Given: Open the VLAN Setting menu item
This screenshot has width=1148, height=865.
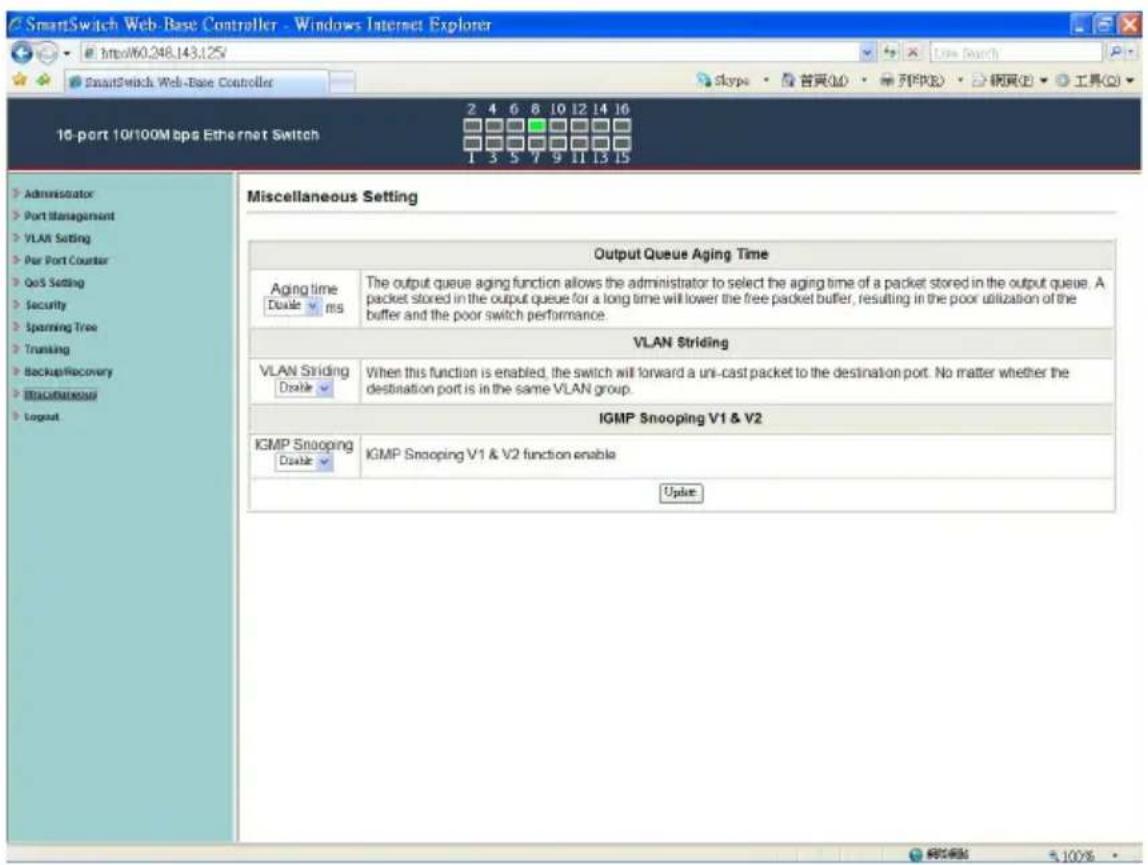Looking at the screenshot, I should 57,238.
